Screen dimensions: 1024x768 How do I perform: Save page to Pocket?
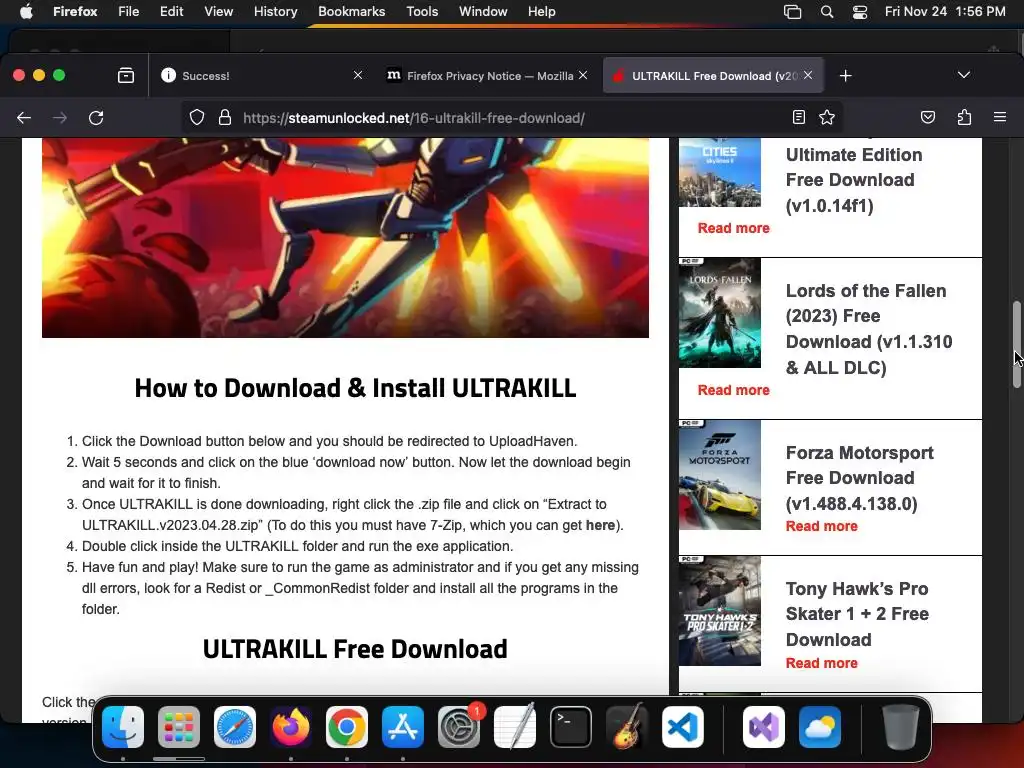point(927,118)
